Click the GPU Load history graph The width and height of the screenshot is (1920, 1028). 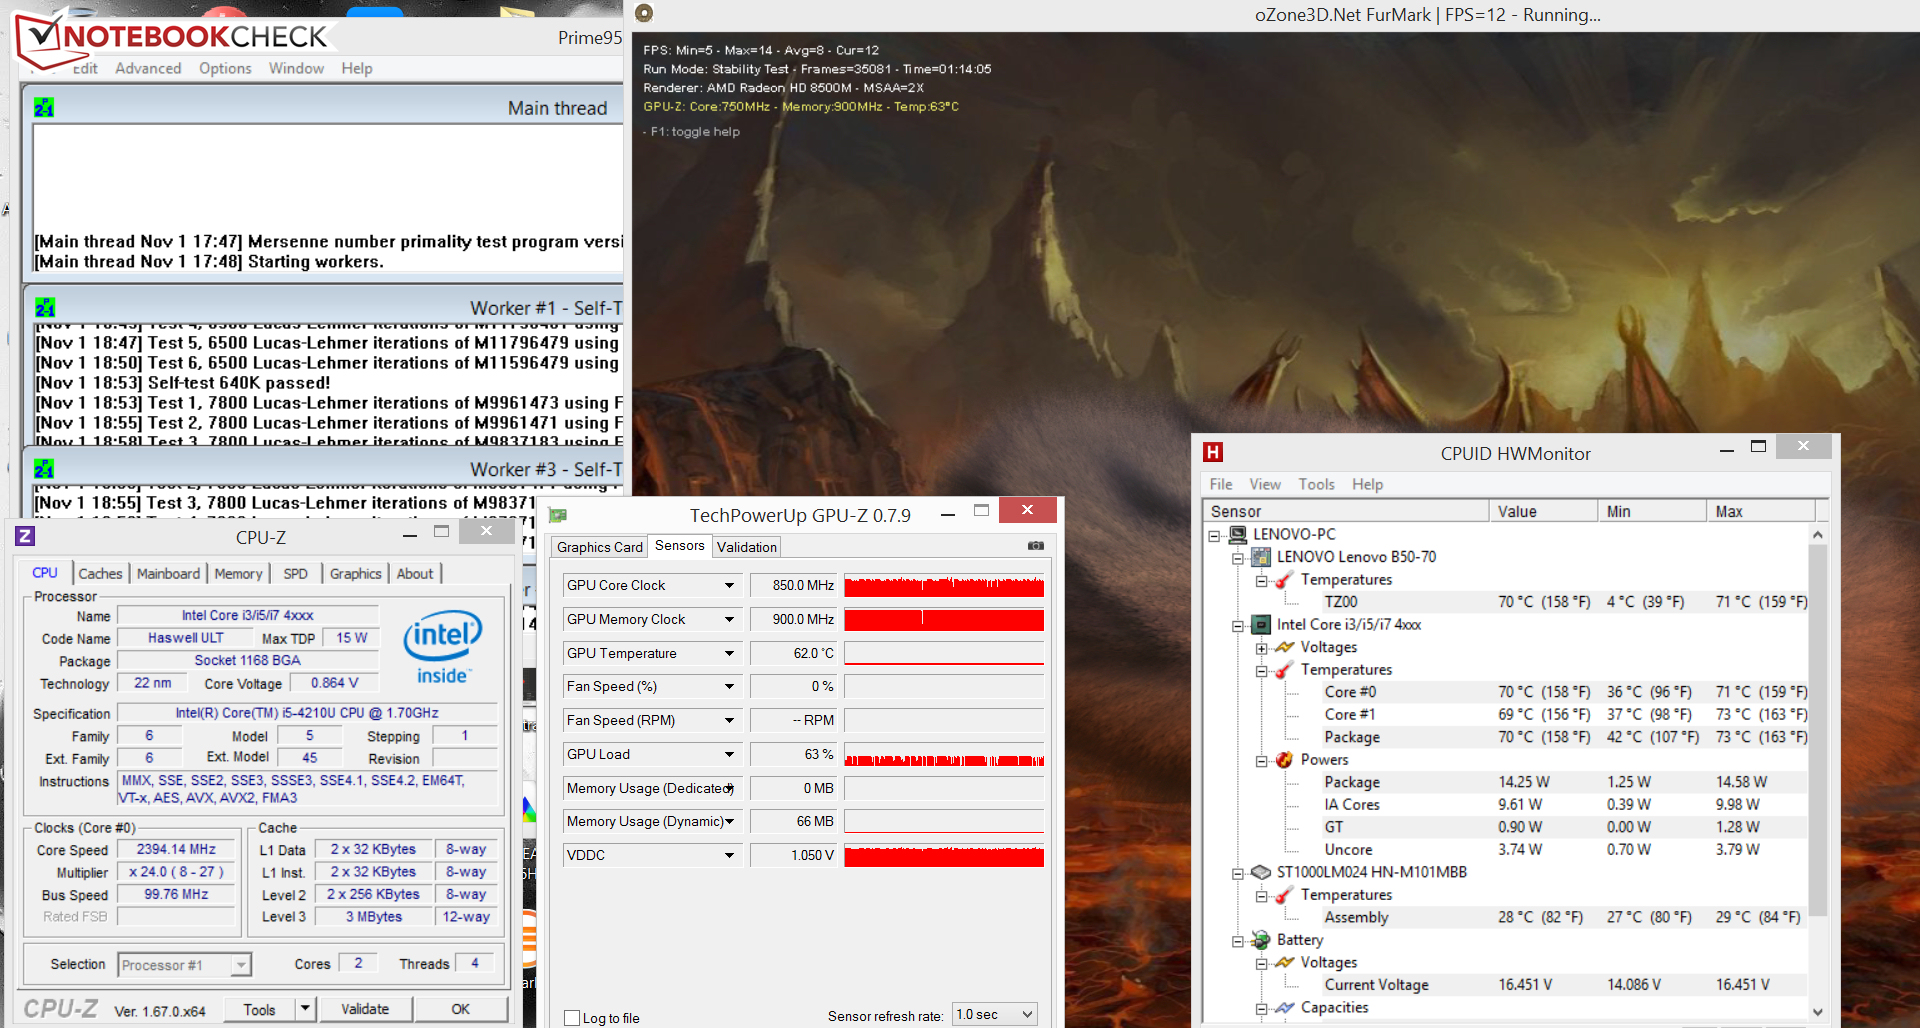click(944, 755)
